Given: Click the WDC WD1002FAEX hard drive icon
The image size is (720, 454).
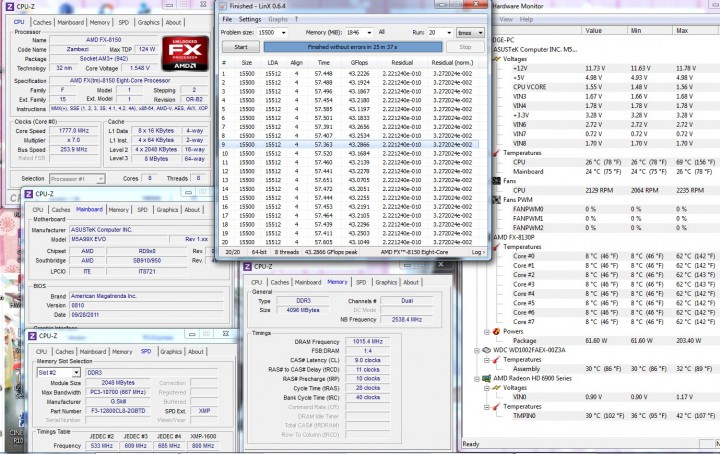Looking at the screenshot, I should click(486, 350).
